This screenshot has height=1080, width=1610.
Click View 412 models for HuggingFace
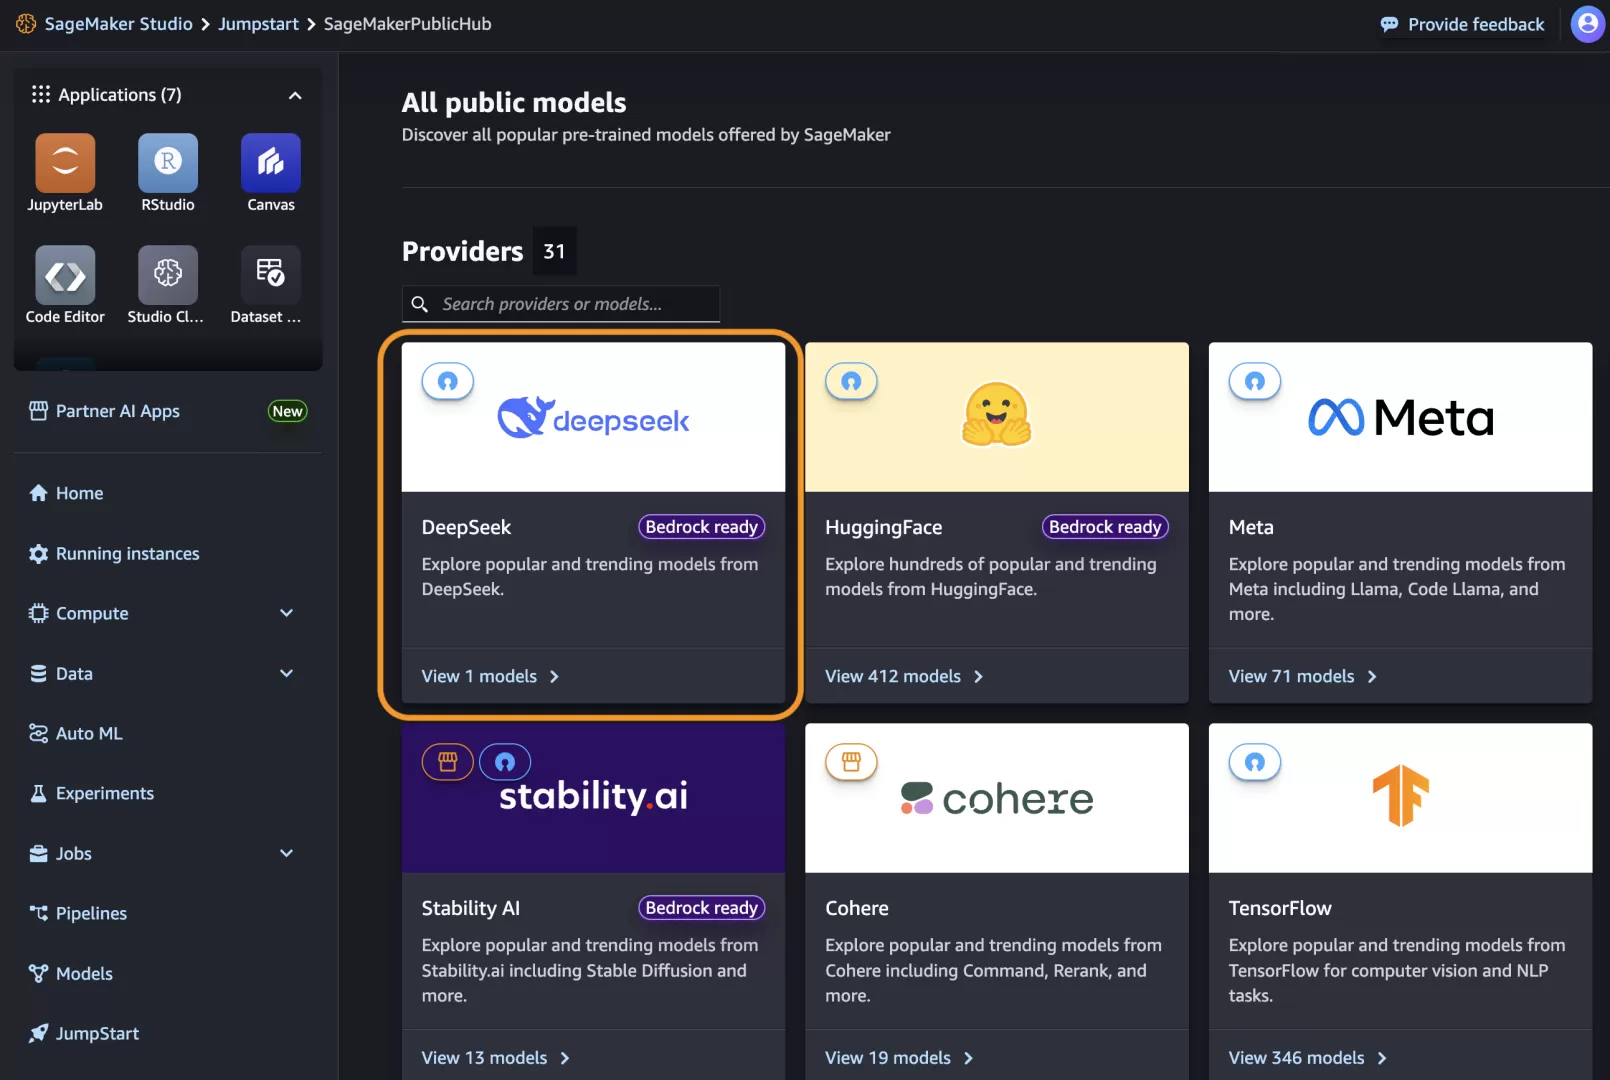coord(904,676)
